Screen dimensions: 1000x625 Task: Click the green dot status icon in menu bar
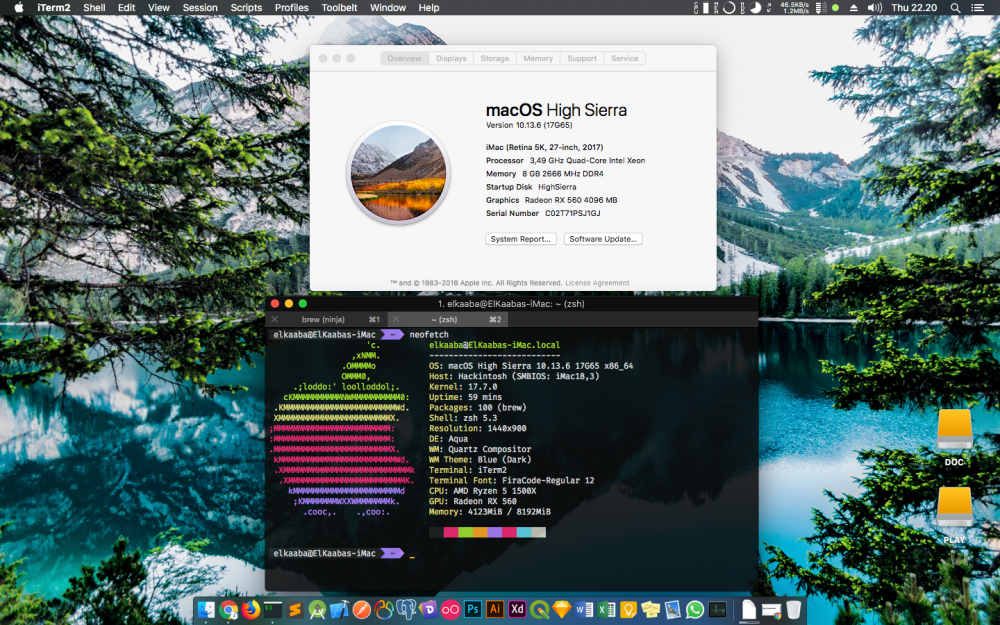tap(835, 8)
